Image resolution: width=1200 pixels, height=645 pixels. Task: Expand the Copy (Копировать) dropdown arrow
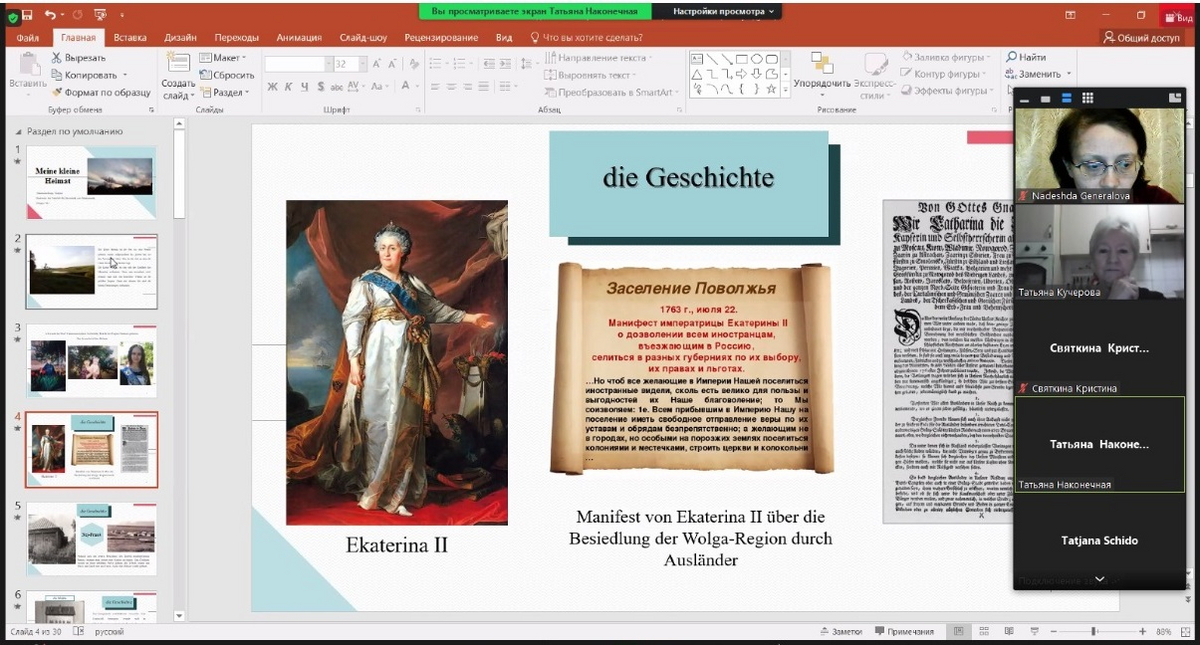125,75
